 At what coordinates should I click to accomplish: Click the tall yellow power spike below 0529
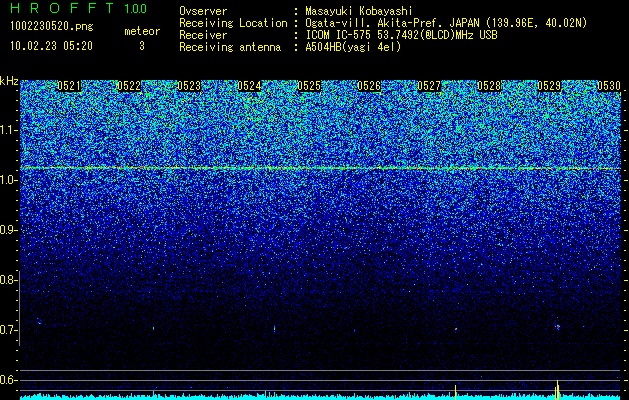(557, 390)
